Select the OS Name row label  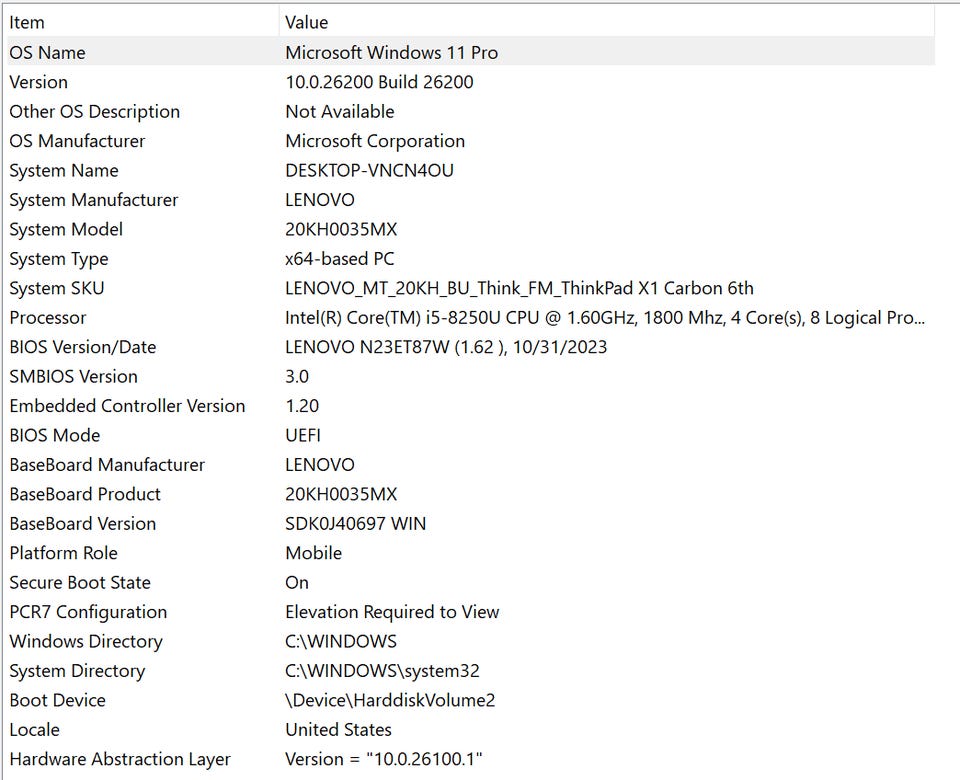[x=47, y=53]
